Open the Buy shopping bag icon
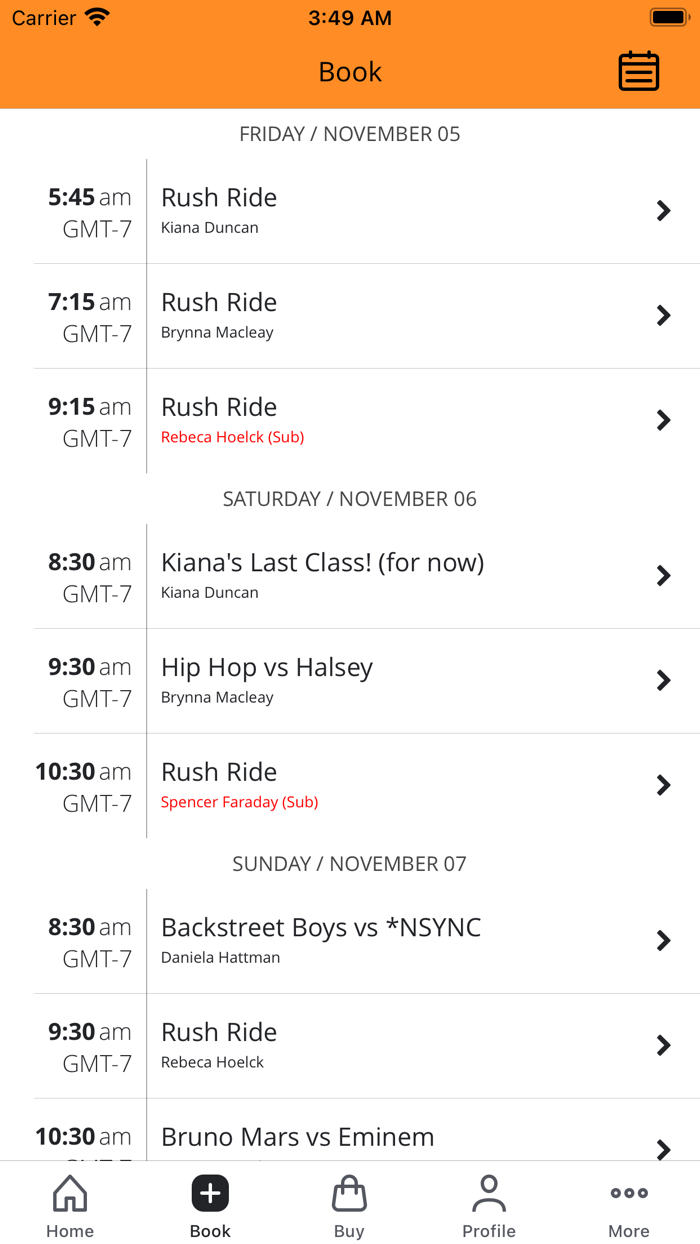 point(349,1193)
